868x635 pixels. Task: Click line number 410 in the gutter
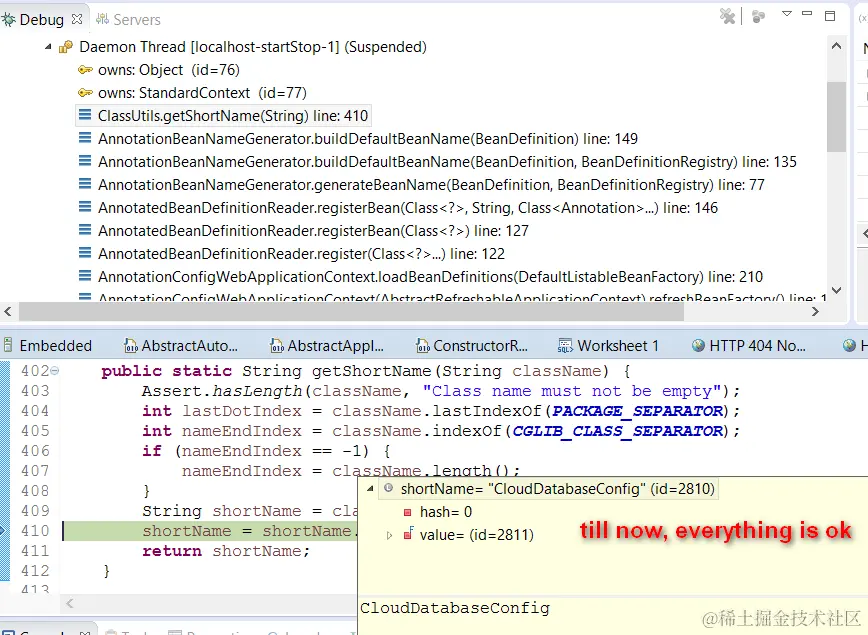pos(35,531)
